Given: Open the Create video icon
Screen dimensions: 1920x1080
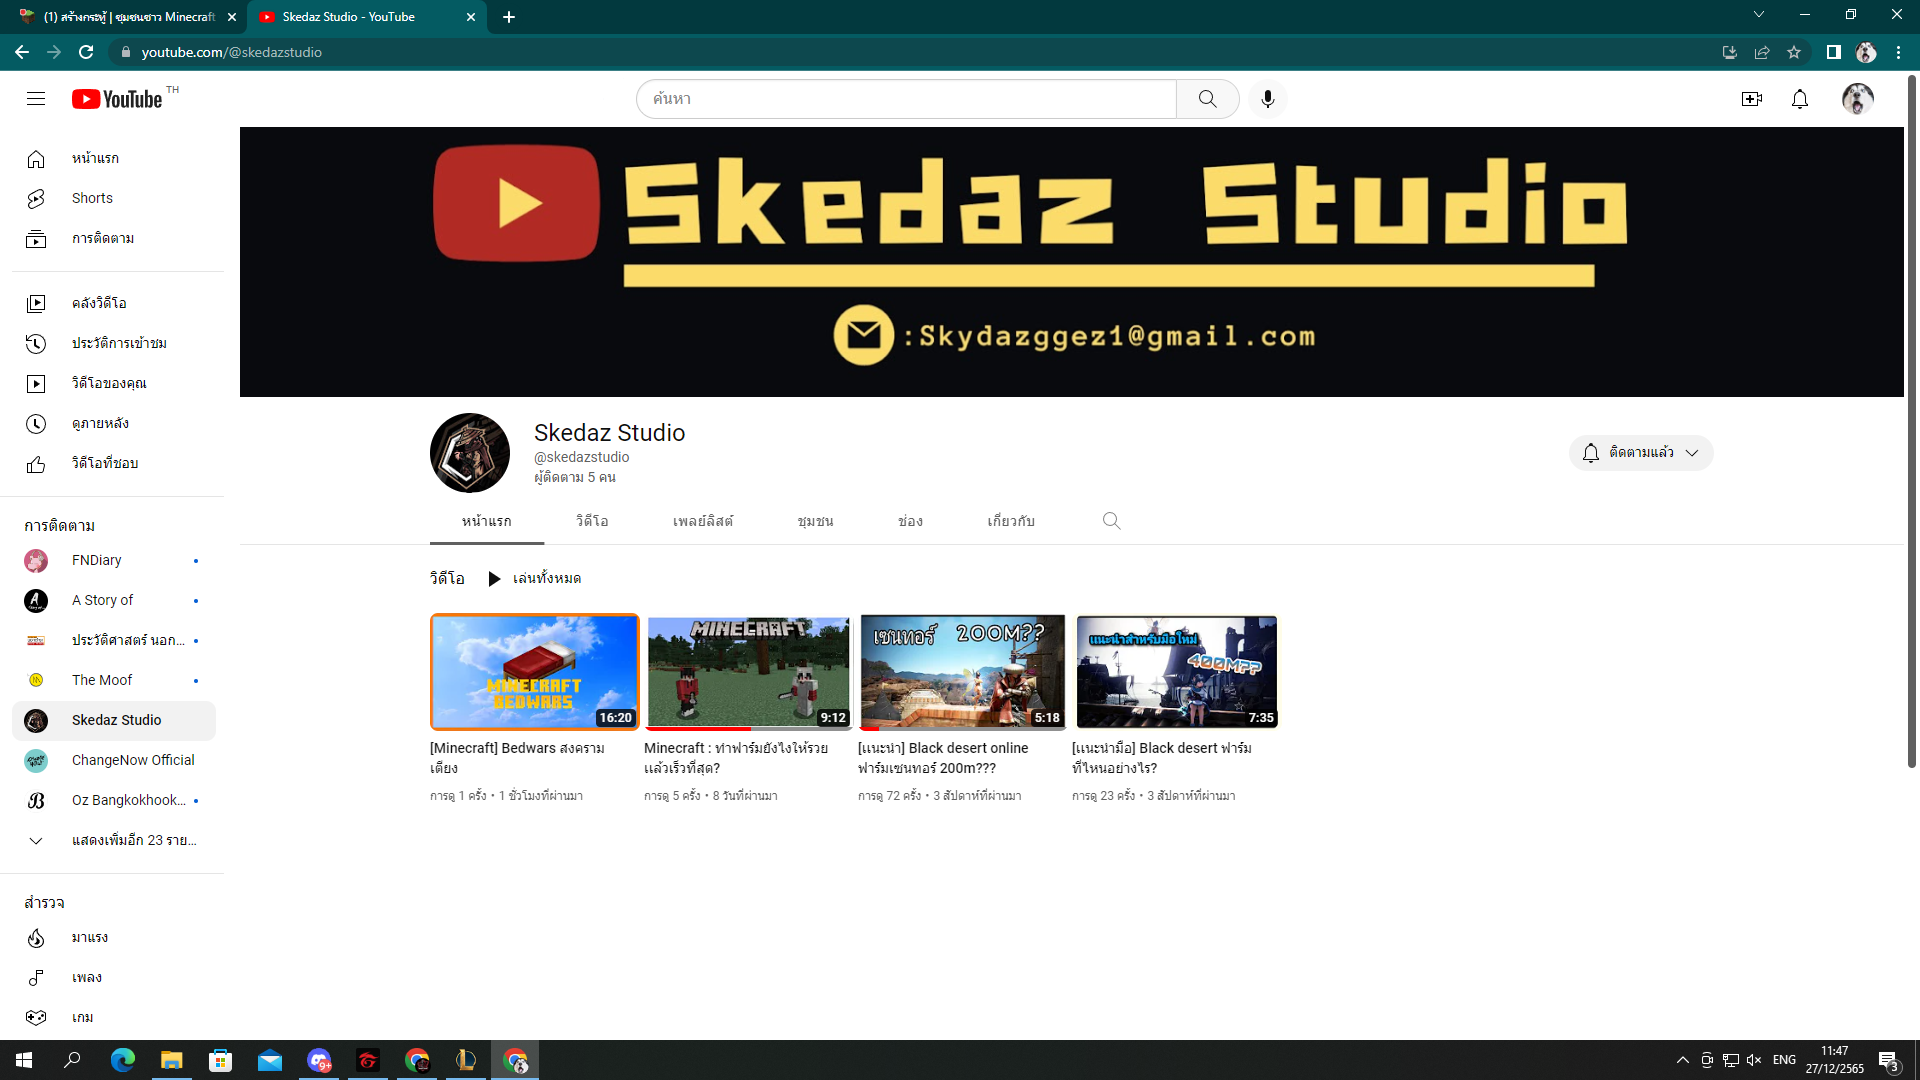Looking at the screenshot, I should tap(1752, 99).
